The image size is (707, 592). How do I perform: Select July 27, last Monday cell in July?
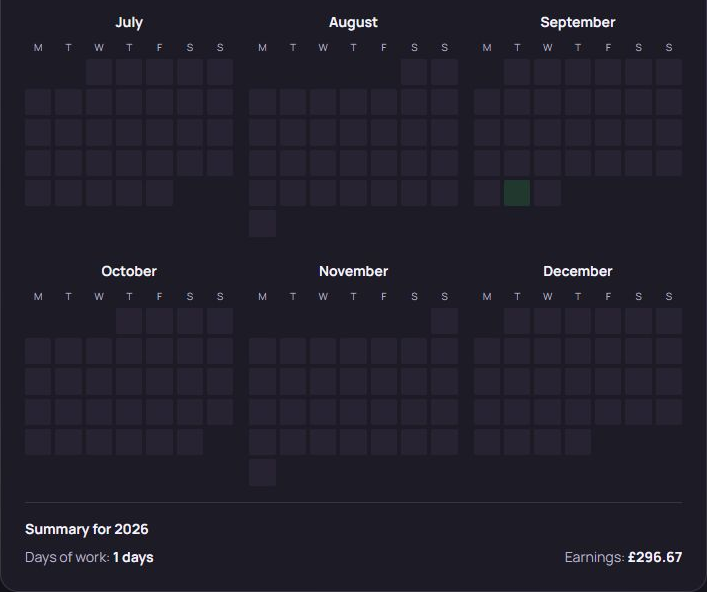(x=38, y=193)
